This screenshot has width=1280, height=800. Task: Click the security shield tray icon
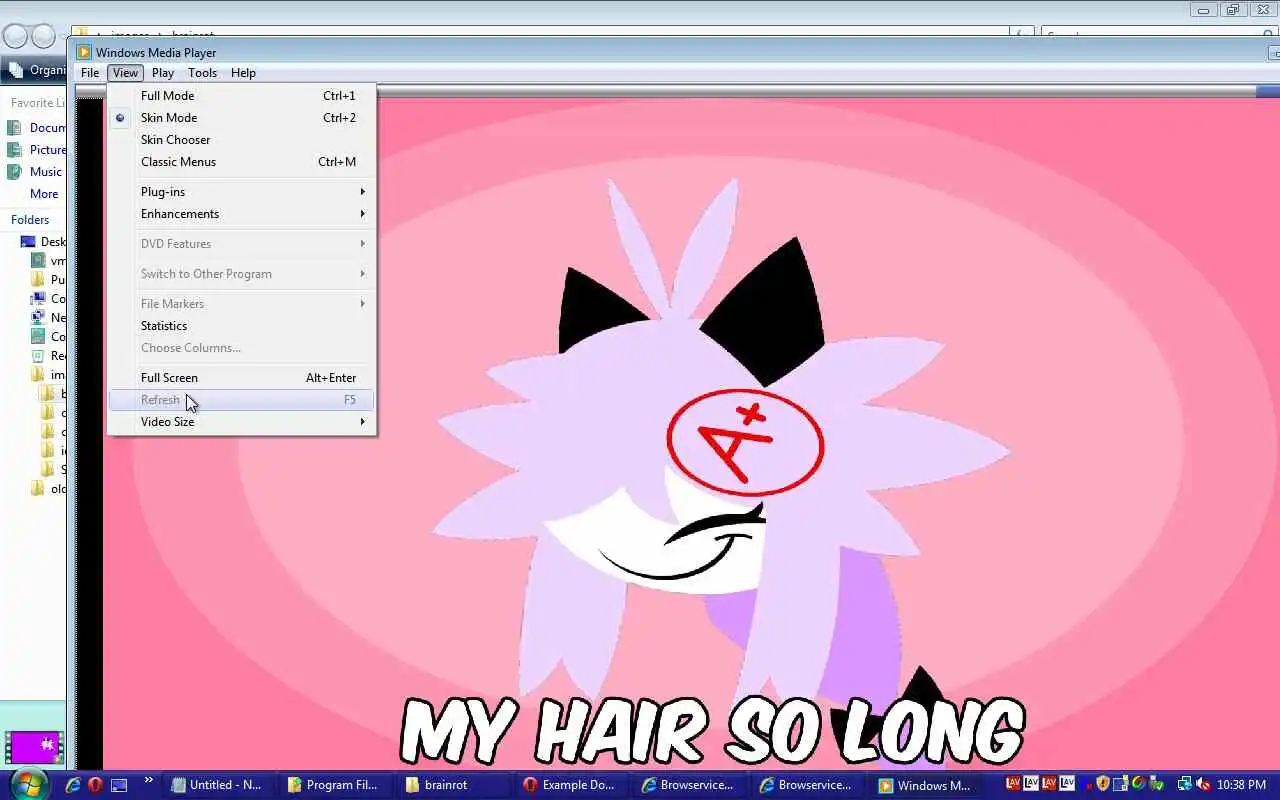pyautogui.click(x=1103, y=785)
